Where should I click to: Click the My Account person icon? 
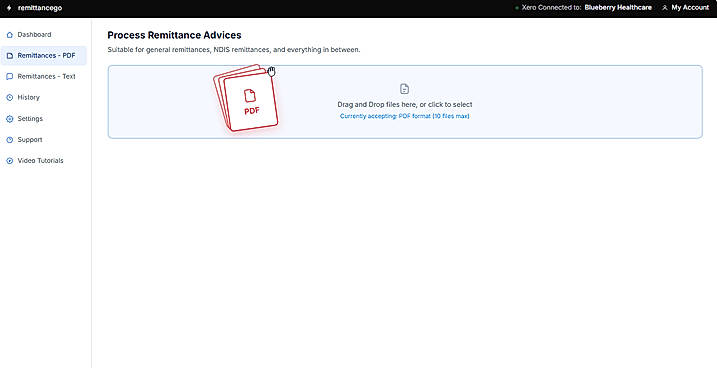665,8
